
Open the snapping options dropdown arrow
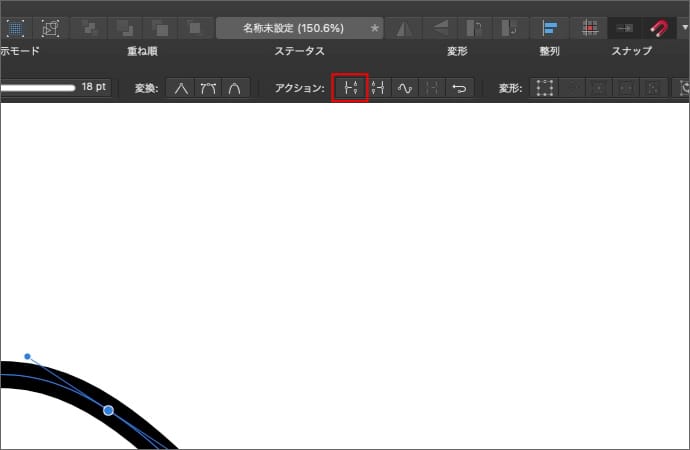click(684, 27)
